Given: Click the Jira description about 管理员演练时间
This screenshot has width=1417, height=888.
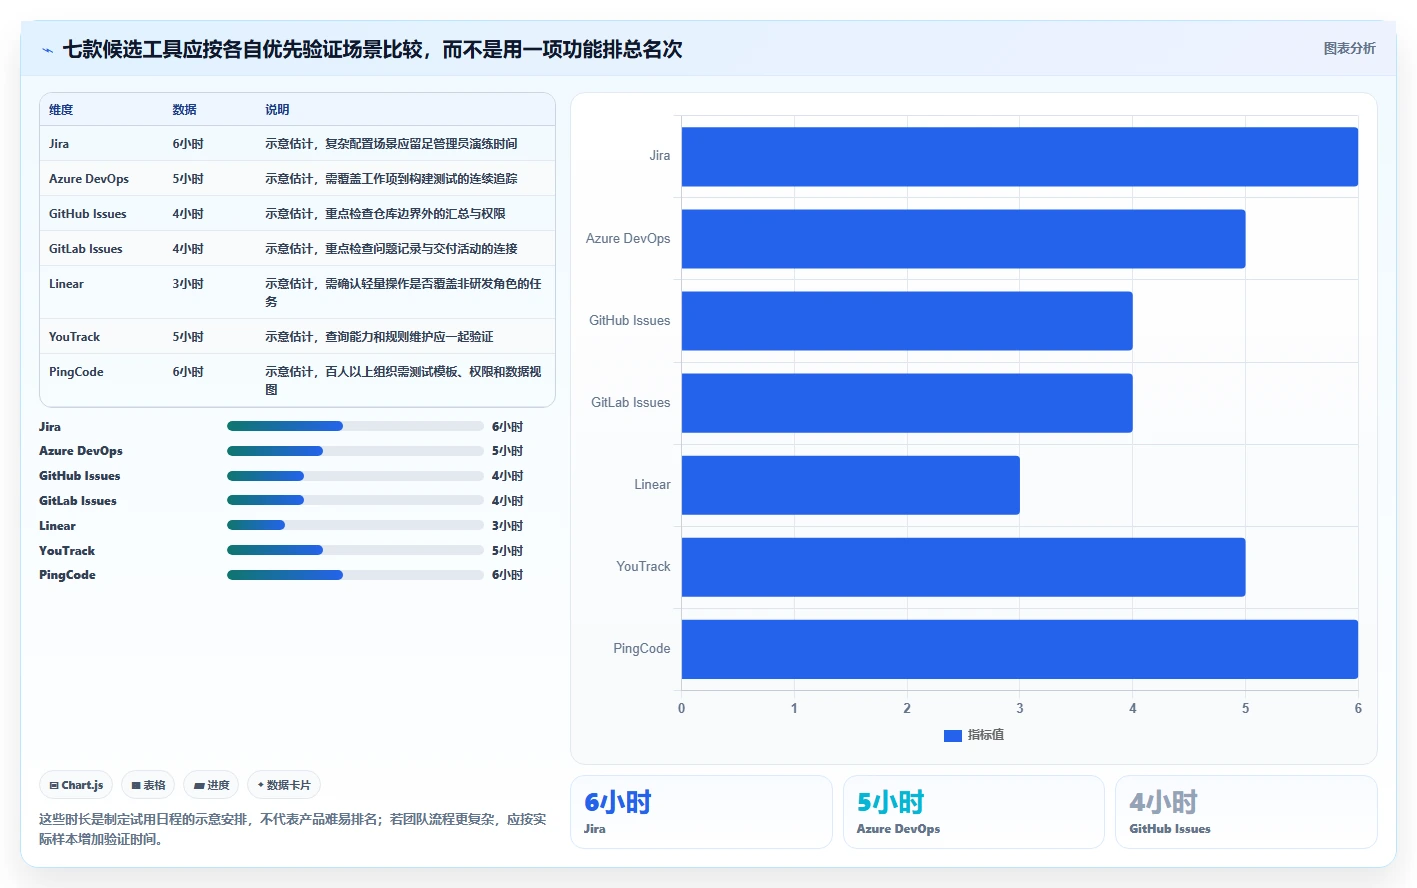Looking at the screenshot, I should [x=391, y=144].
